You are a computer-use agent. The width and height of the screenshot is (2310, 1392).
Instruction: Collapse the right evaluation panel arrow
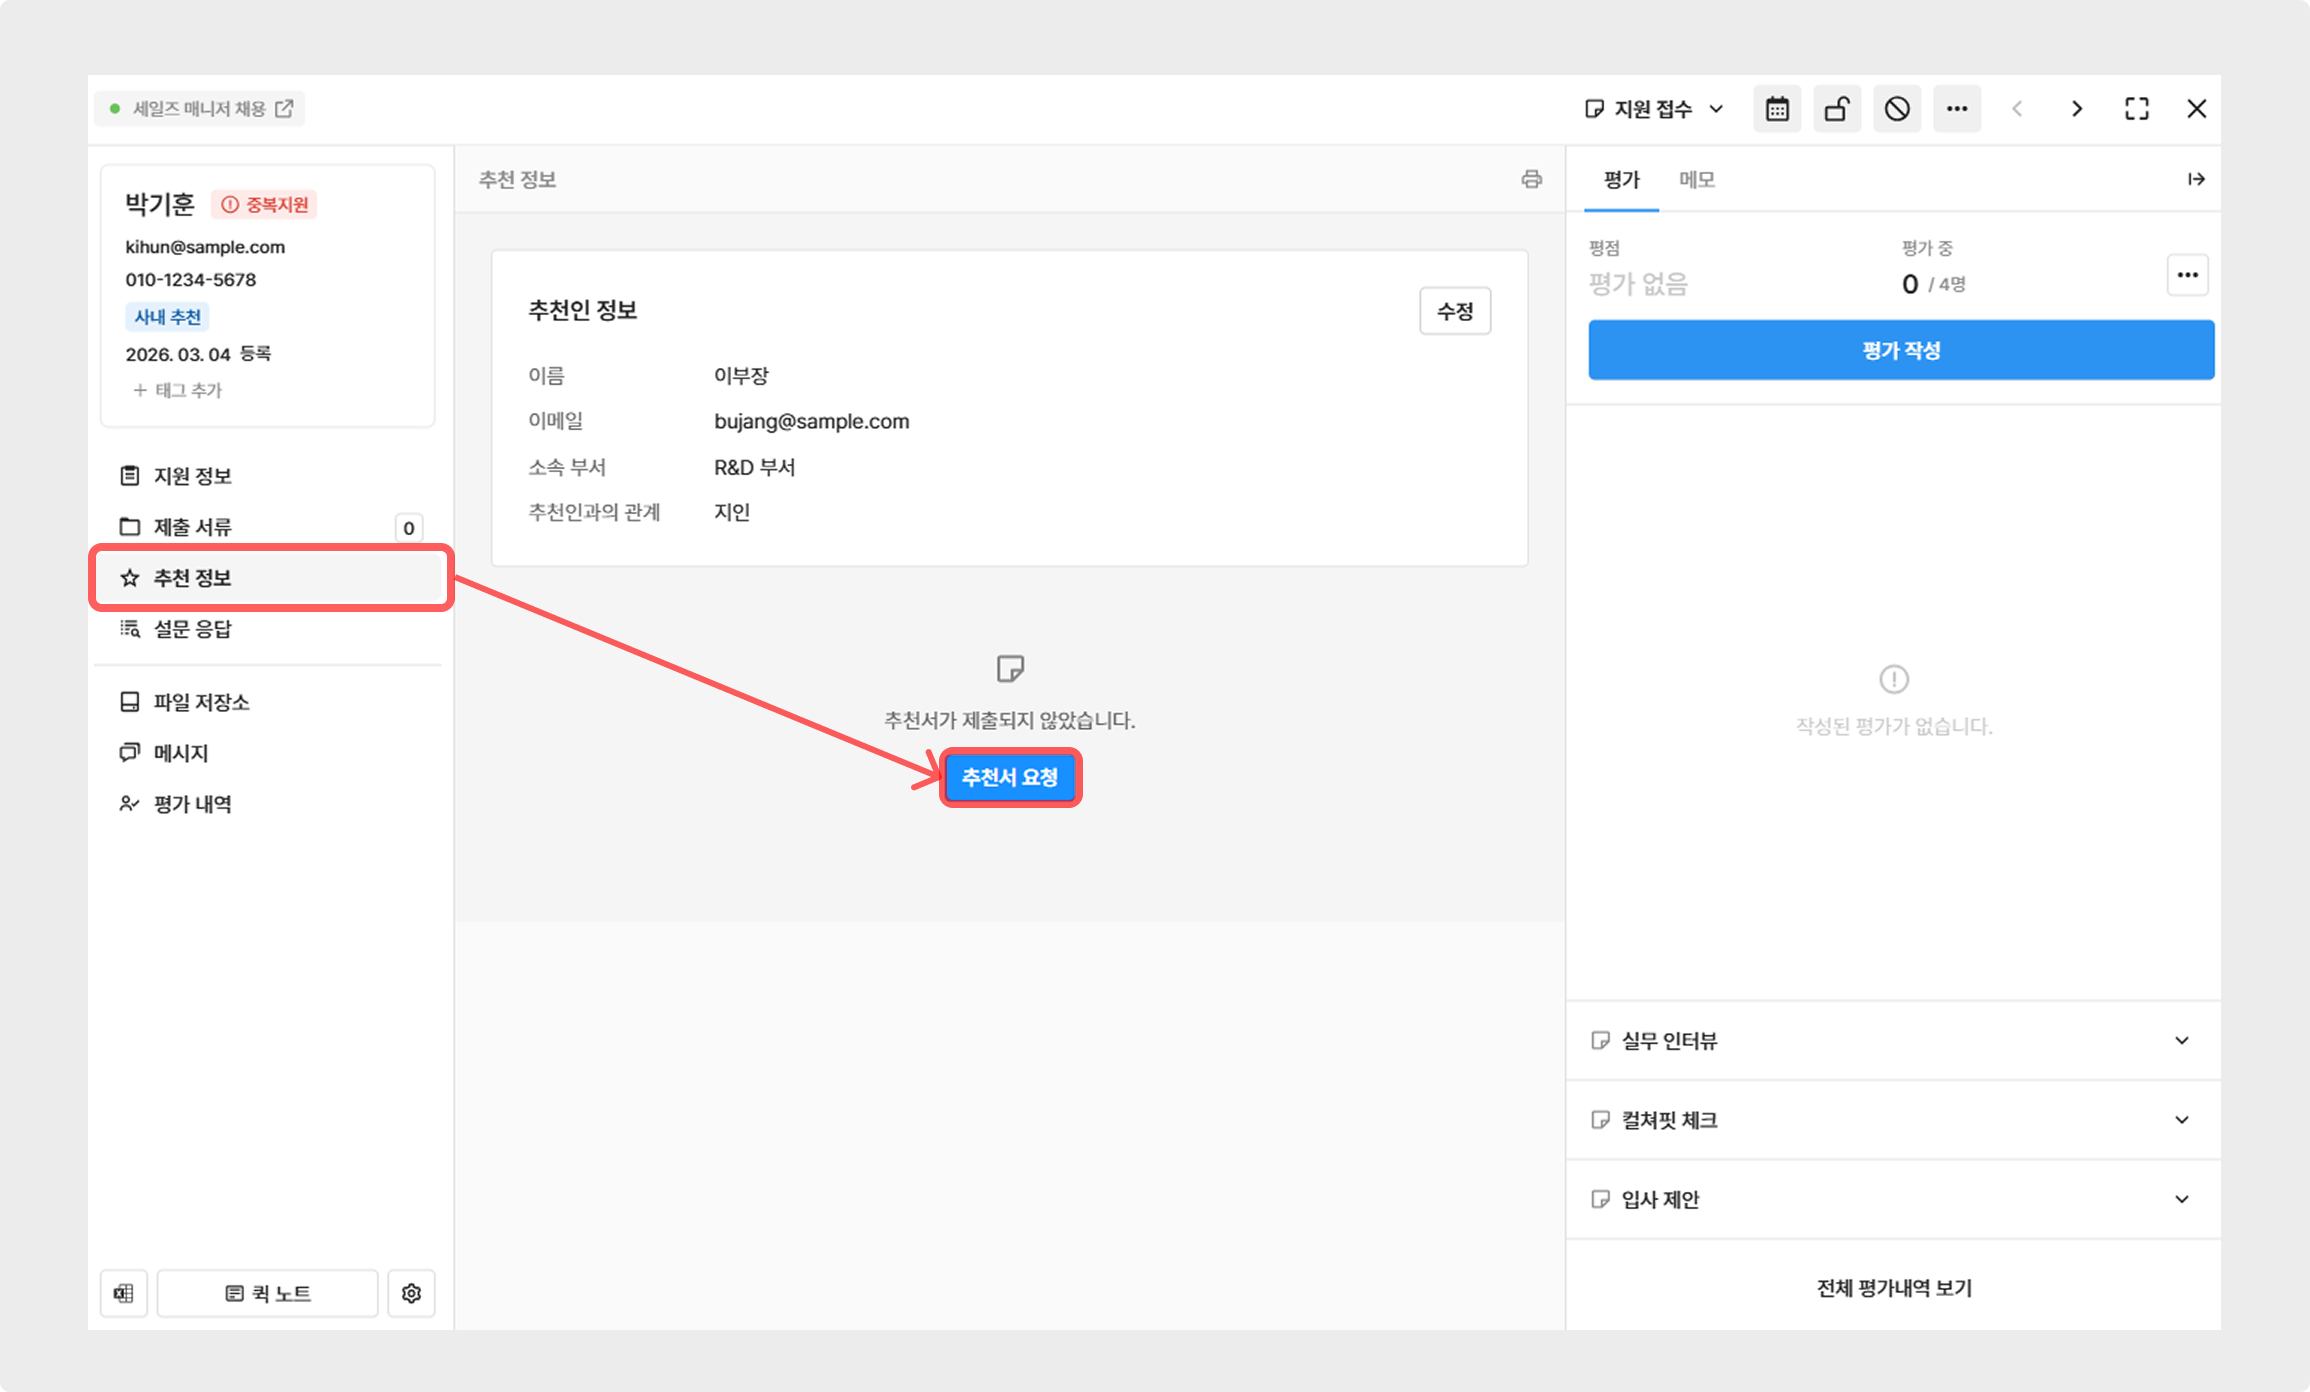pos(2196,179)
